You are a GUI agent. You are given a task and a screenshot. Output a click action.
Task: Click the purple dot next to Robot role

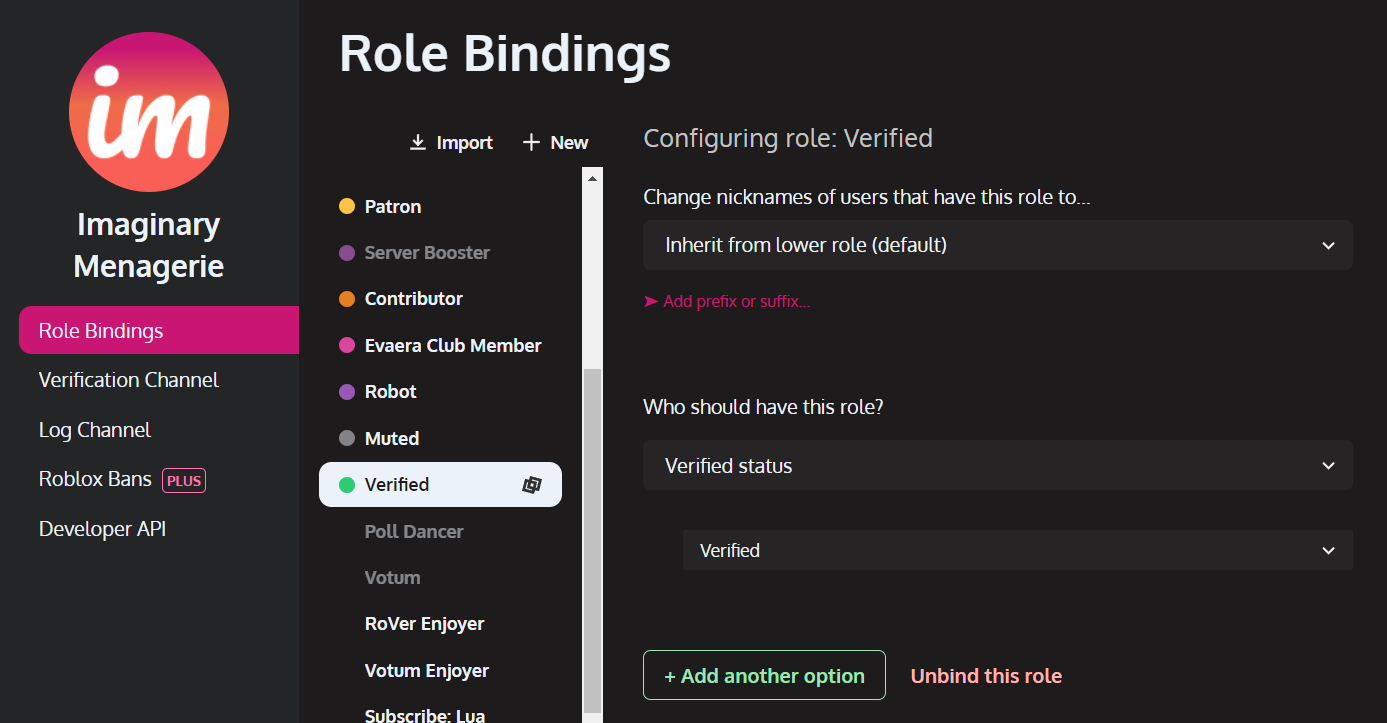click(345, 391)
